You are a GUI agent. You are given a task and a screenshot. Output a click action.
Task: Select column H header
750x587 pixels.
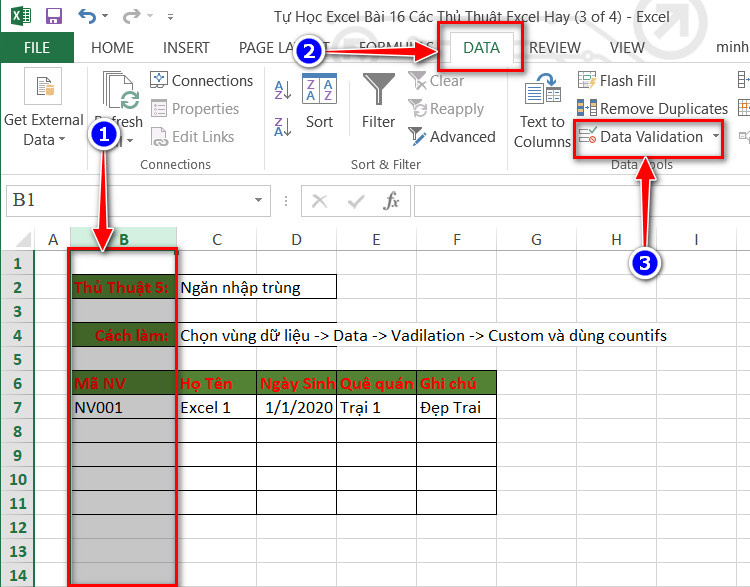(617, 239)
